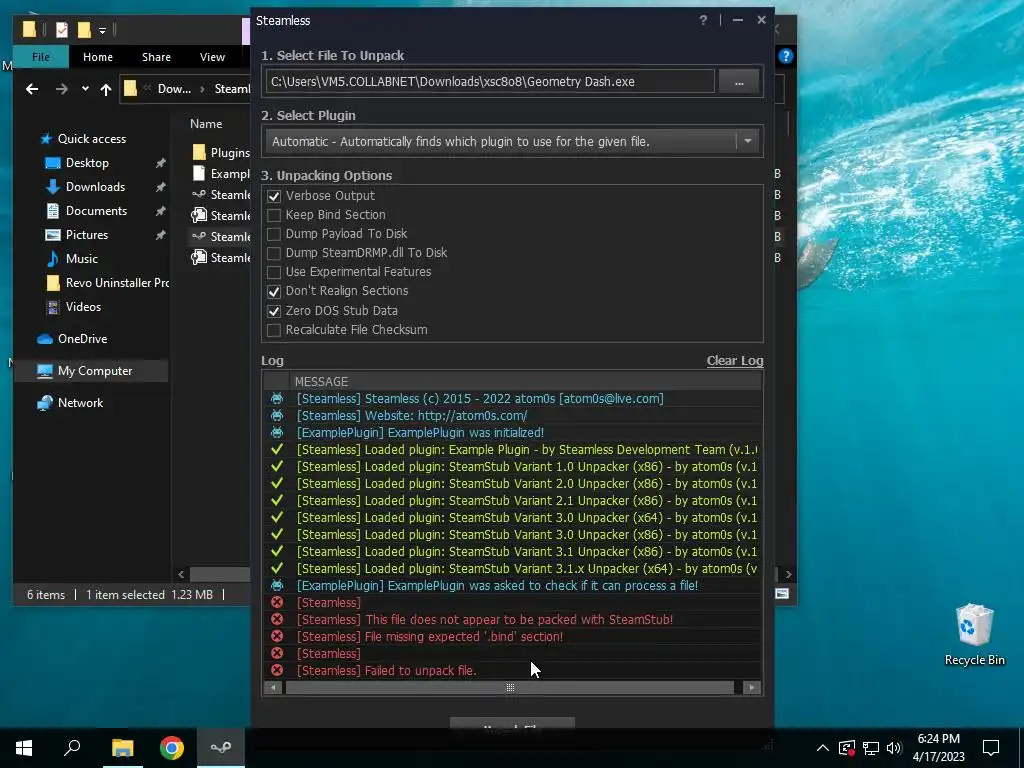Select OneDrive in navigation pane
This screenshot has width=1024, height=768.
[x=82, y=338]
